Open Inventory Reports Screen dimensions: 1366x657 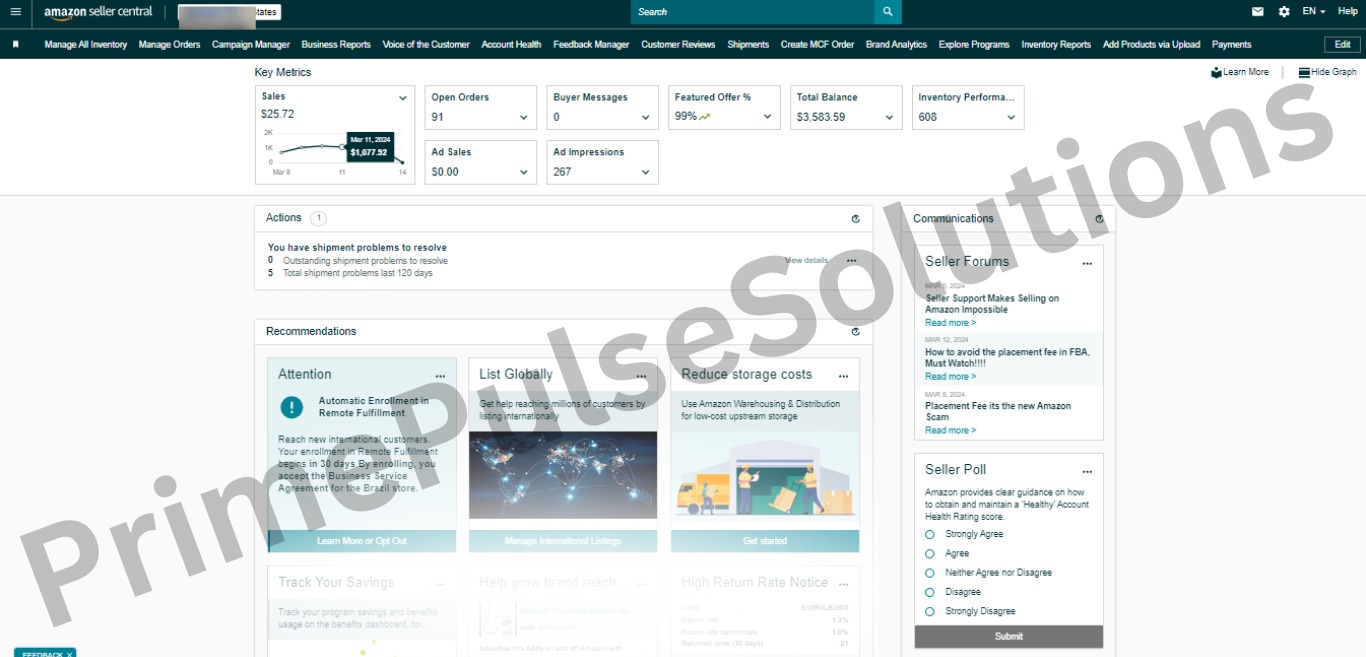[1056, 44]
